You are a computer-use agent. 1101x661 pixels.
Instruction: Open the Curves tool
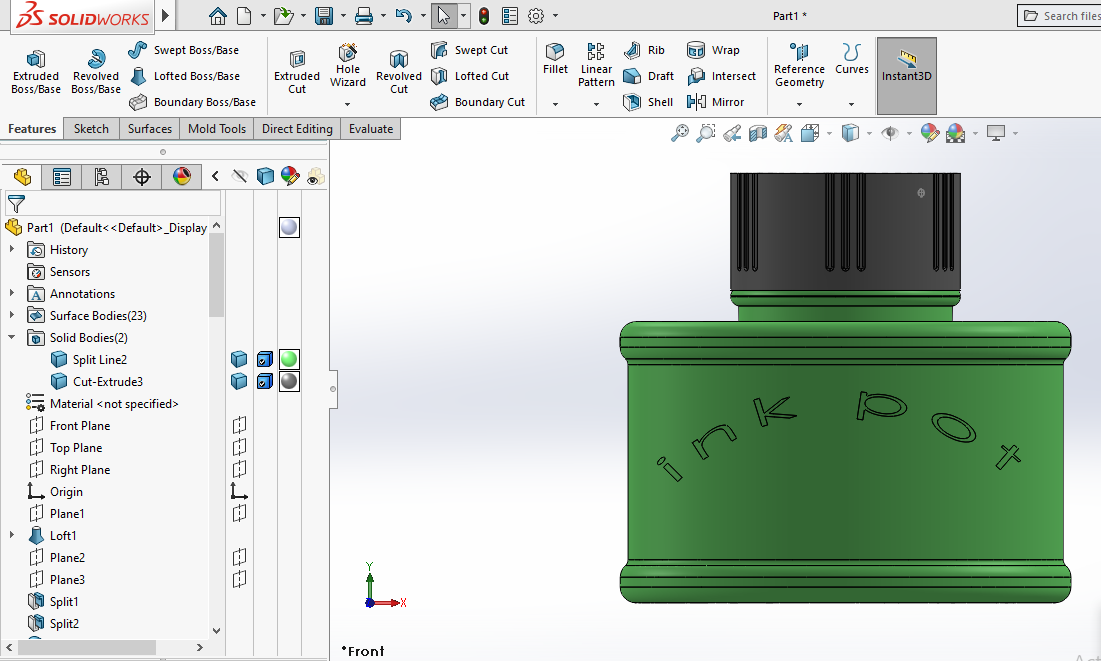pyautogui.click(x=852, y=59)
